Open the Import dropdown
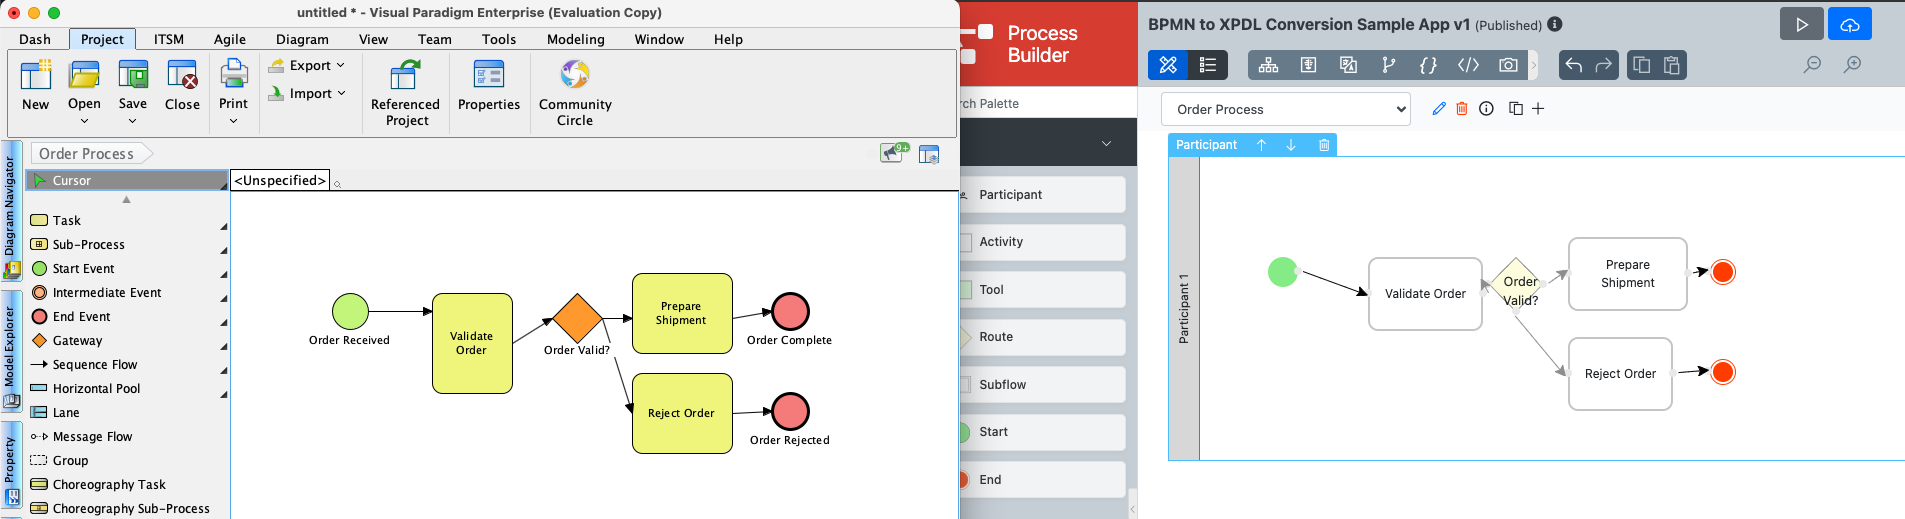Viewport: 1905px width, 519px height. (307, 93)
